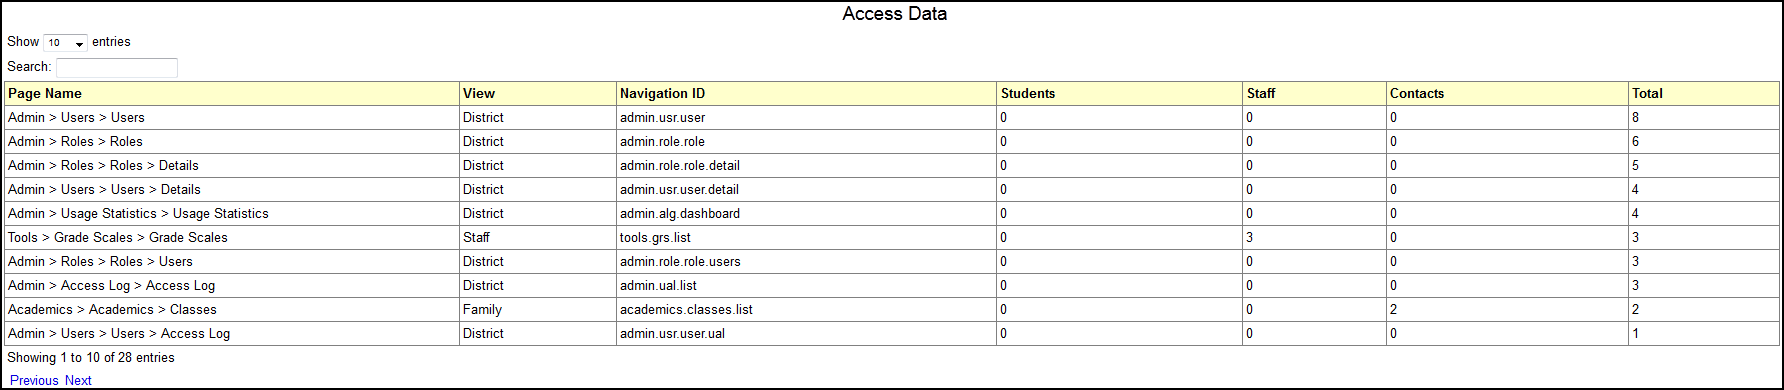
Task: Go to Previous page of entries
Action: coord(34,381)
